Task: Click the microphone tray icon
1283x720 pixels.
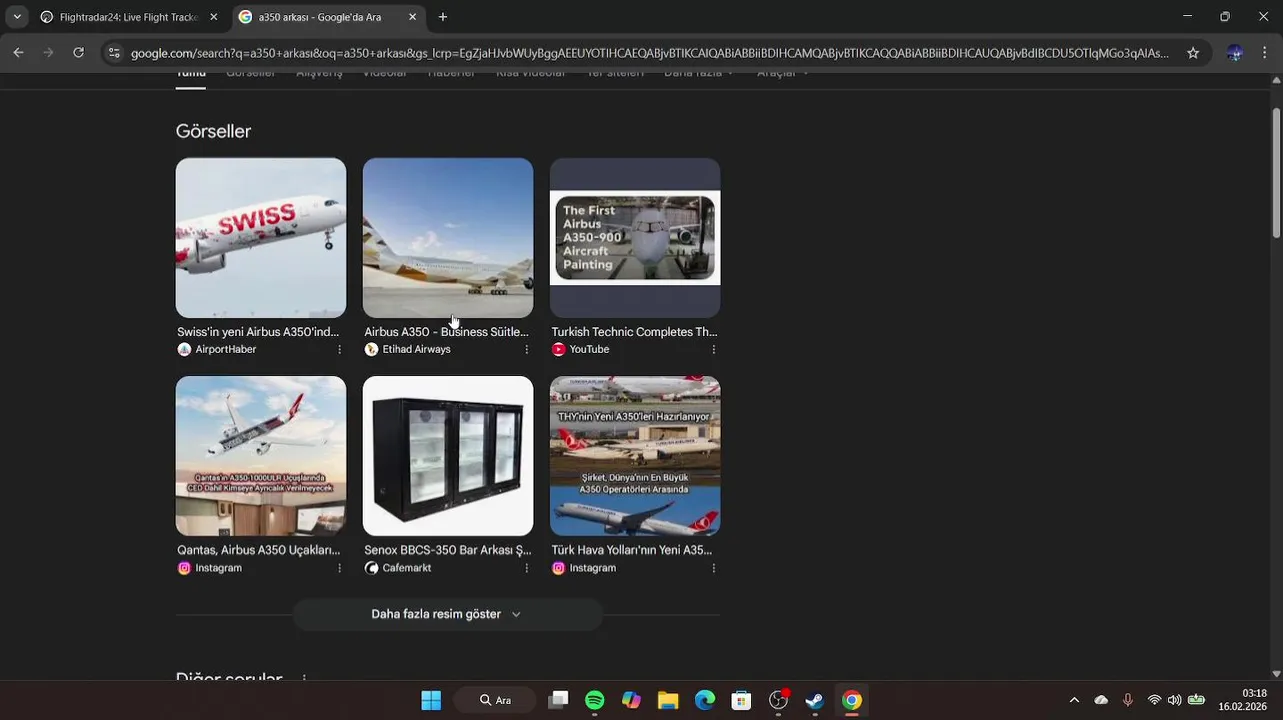Action: click(x=1128, y=700)
